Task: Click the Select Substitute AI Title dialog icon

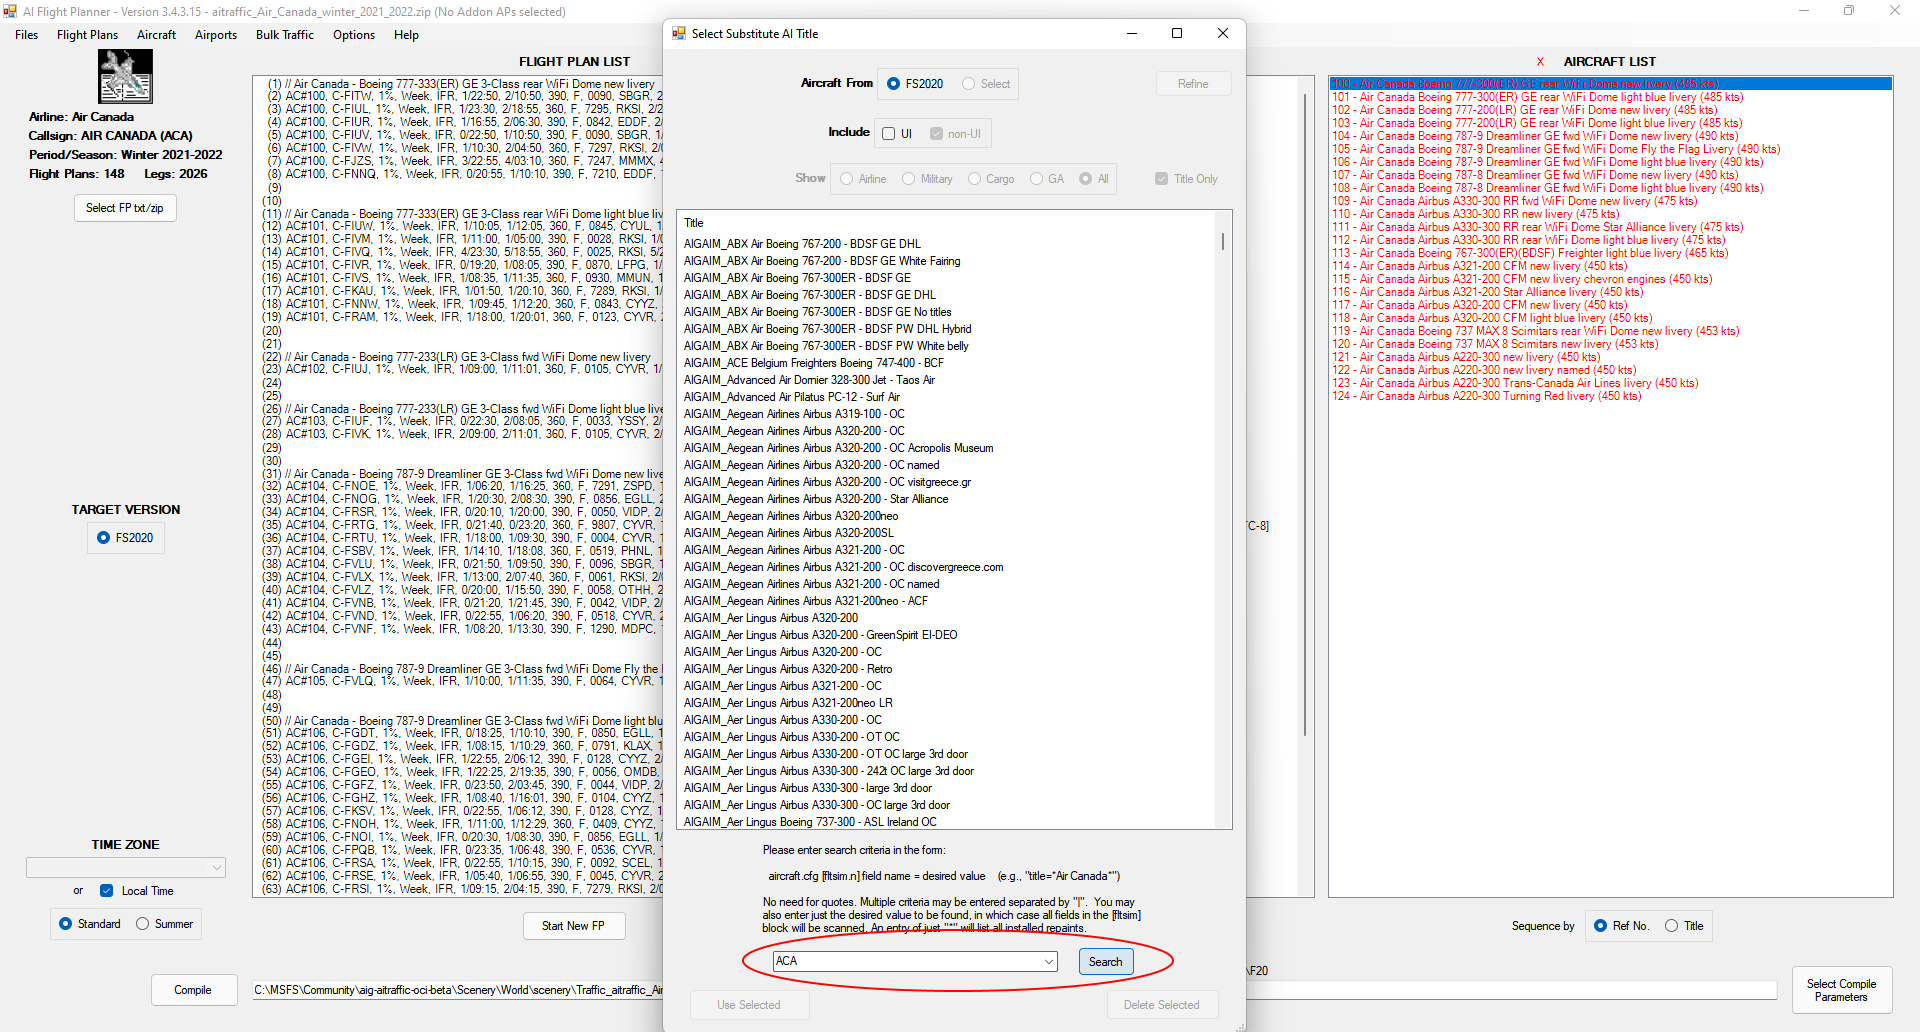Action: (x=679, y=33)
